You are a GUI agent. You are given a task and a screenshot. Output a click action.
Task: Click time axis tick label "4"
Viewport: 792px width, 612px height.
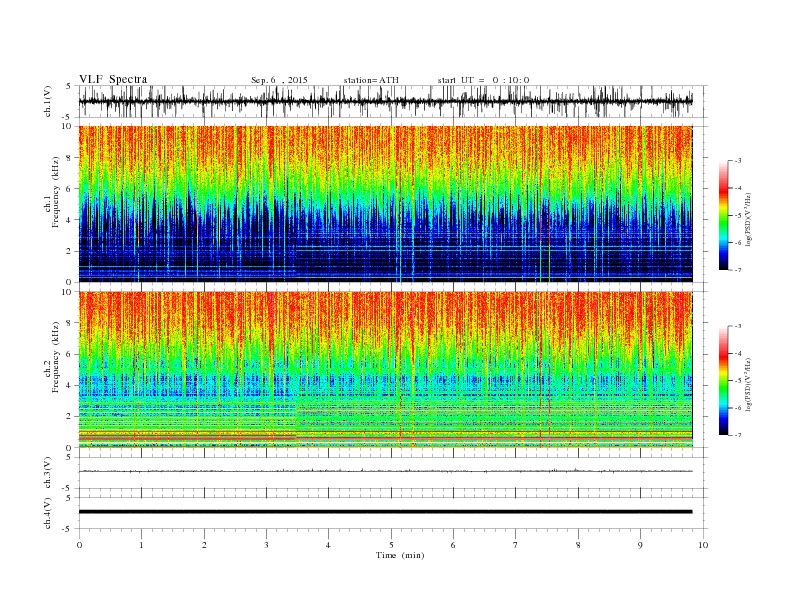(x=329, y=545)
